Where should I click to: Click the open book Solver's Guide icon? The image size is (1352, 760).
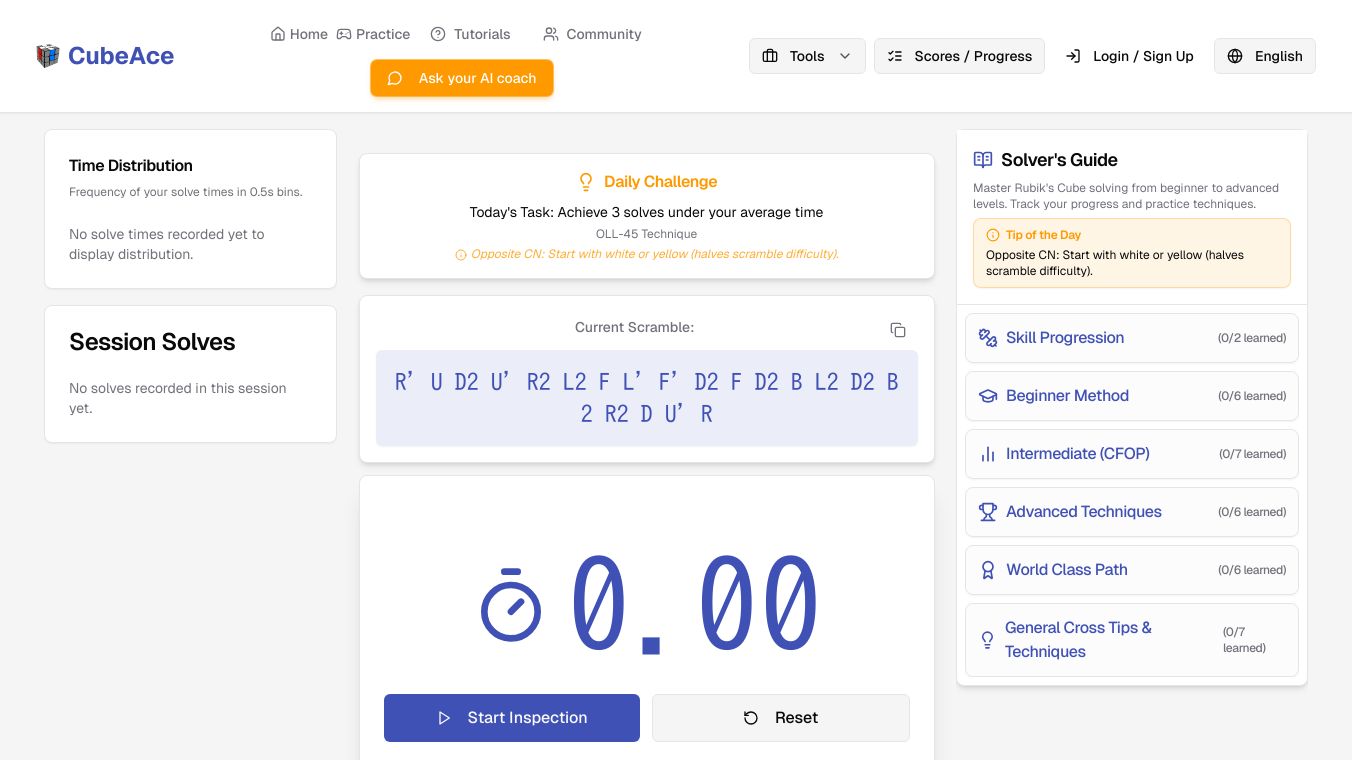(x=983, y=160)
